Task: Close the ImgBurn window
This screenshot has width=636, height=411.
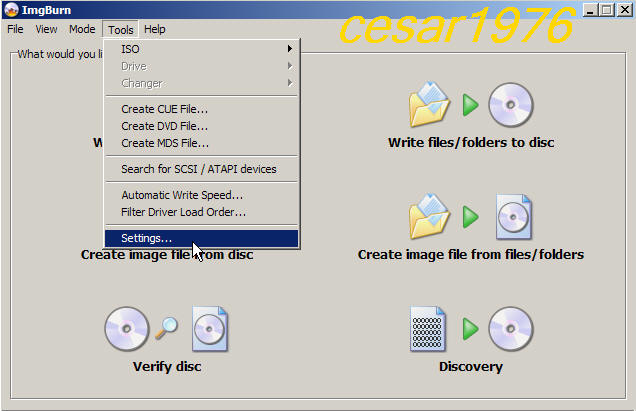Action: tap(625, 10)
